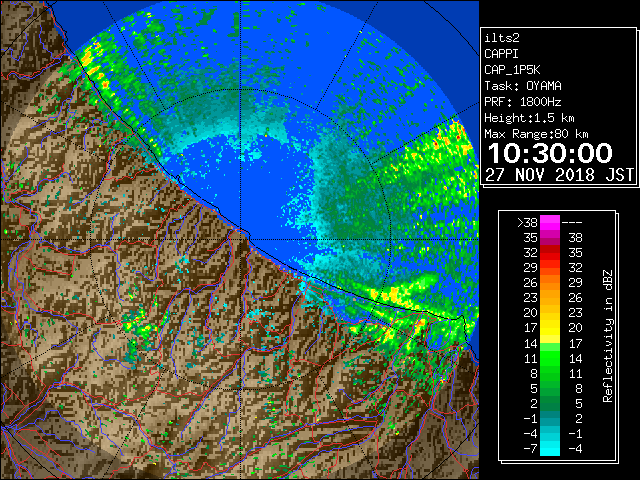Select the -1 to 2 dBZ teal band
The width and height of the screenshot is (640, 480).
pyautogui.click(x=550, y=419)
